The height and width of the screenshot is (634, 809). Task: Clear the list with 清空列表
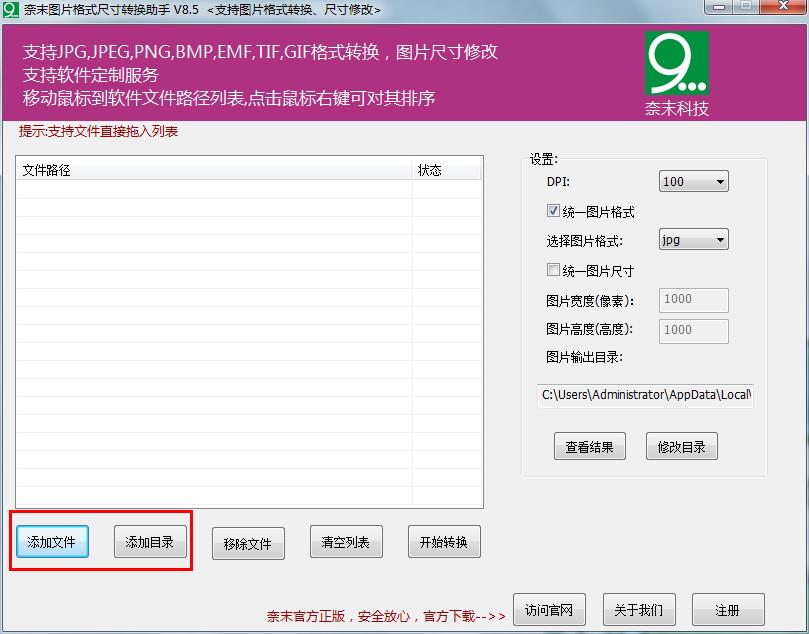(x=346, y=542)
